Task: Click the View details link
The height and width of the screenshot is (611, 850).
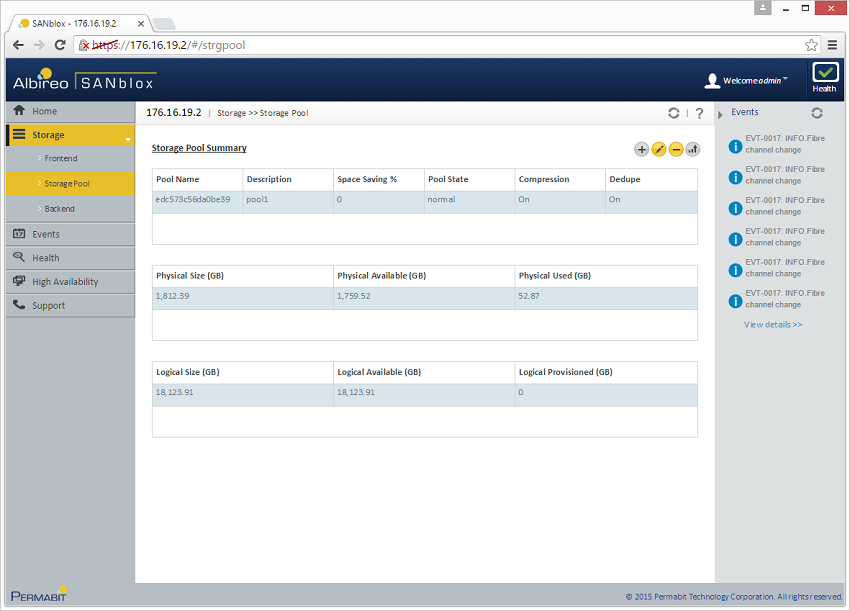Action: click(772, 325)
